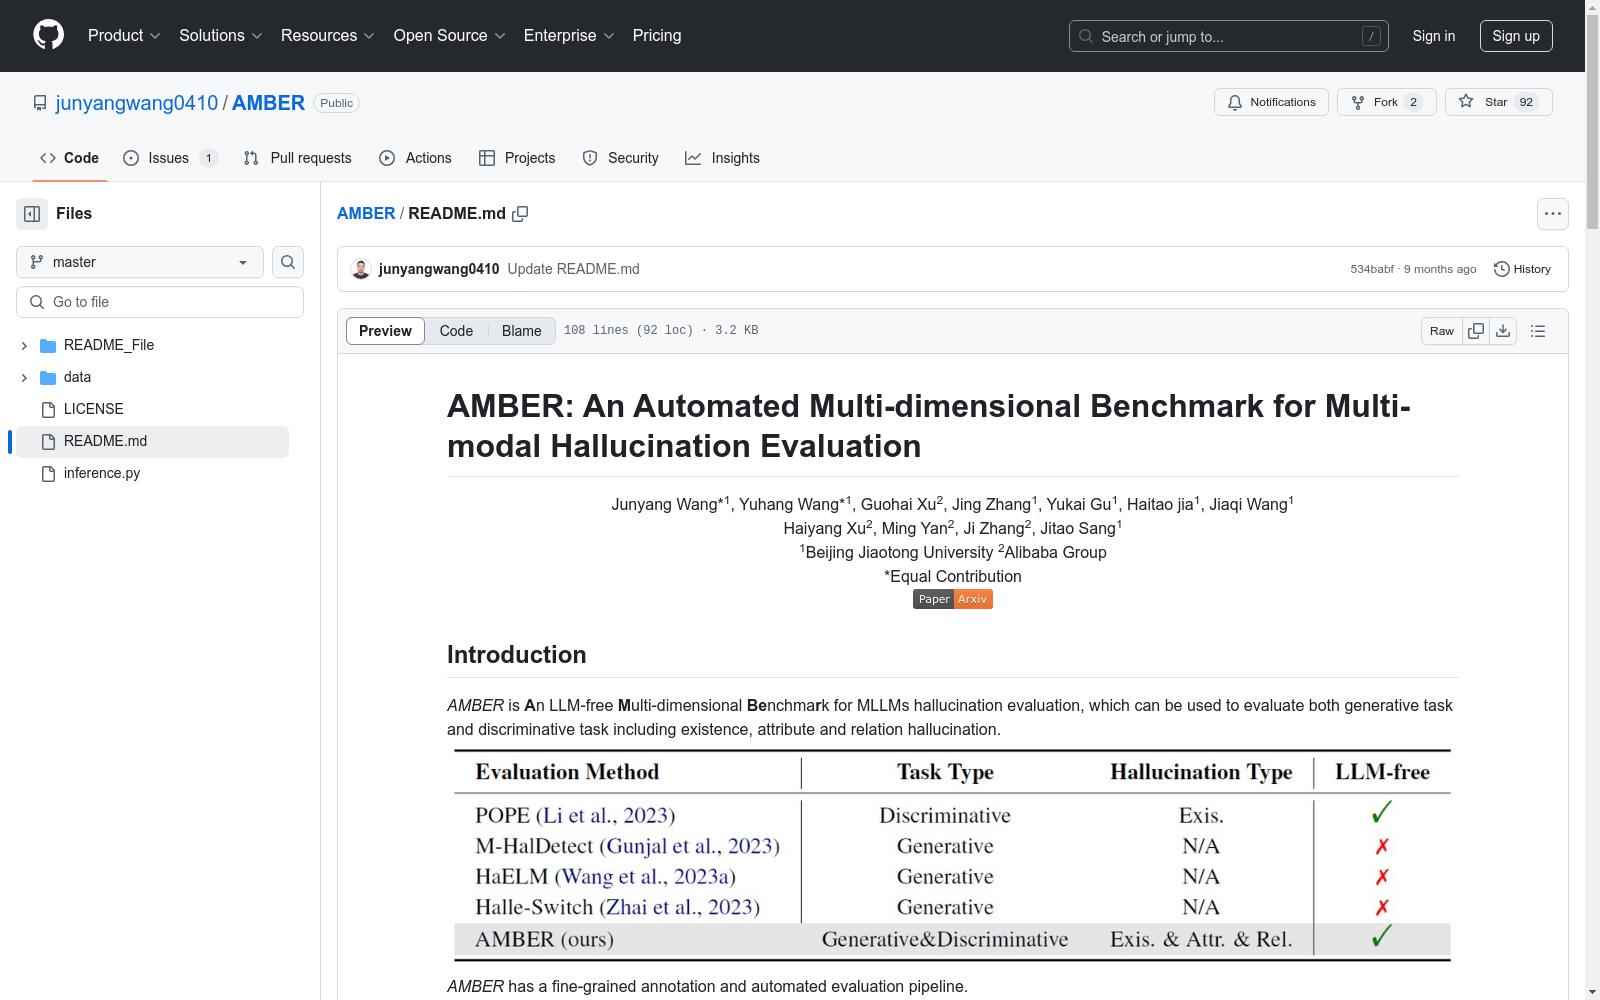The height and width of the screenshot is (1000, 1600).
Task: Copy raw file contents icon
Action: pos(1476,331)
